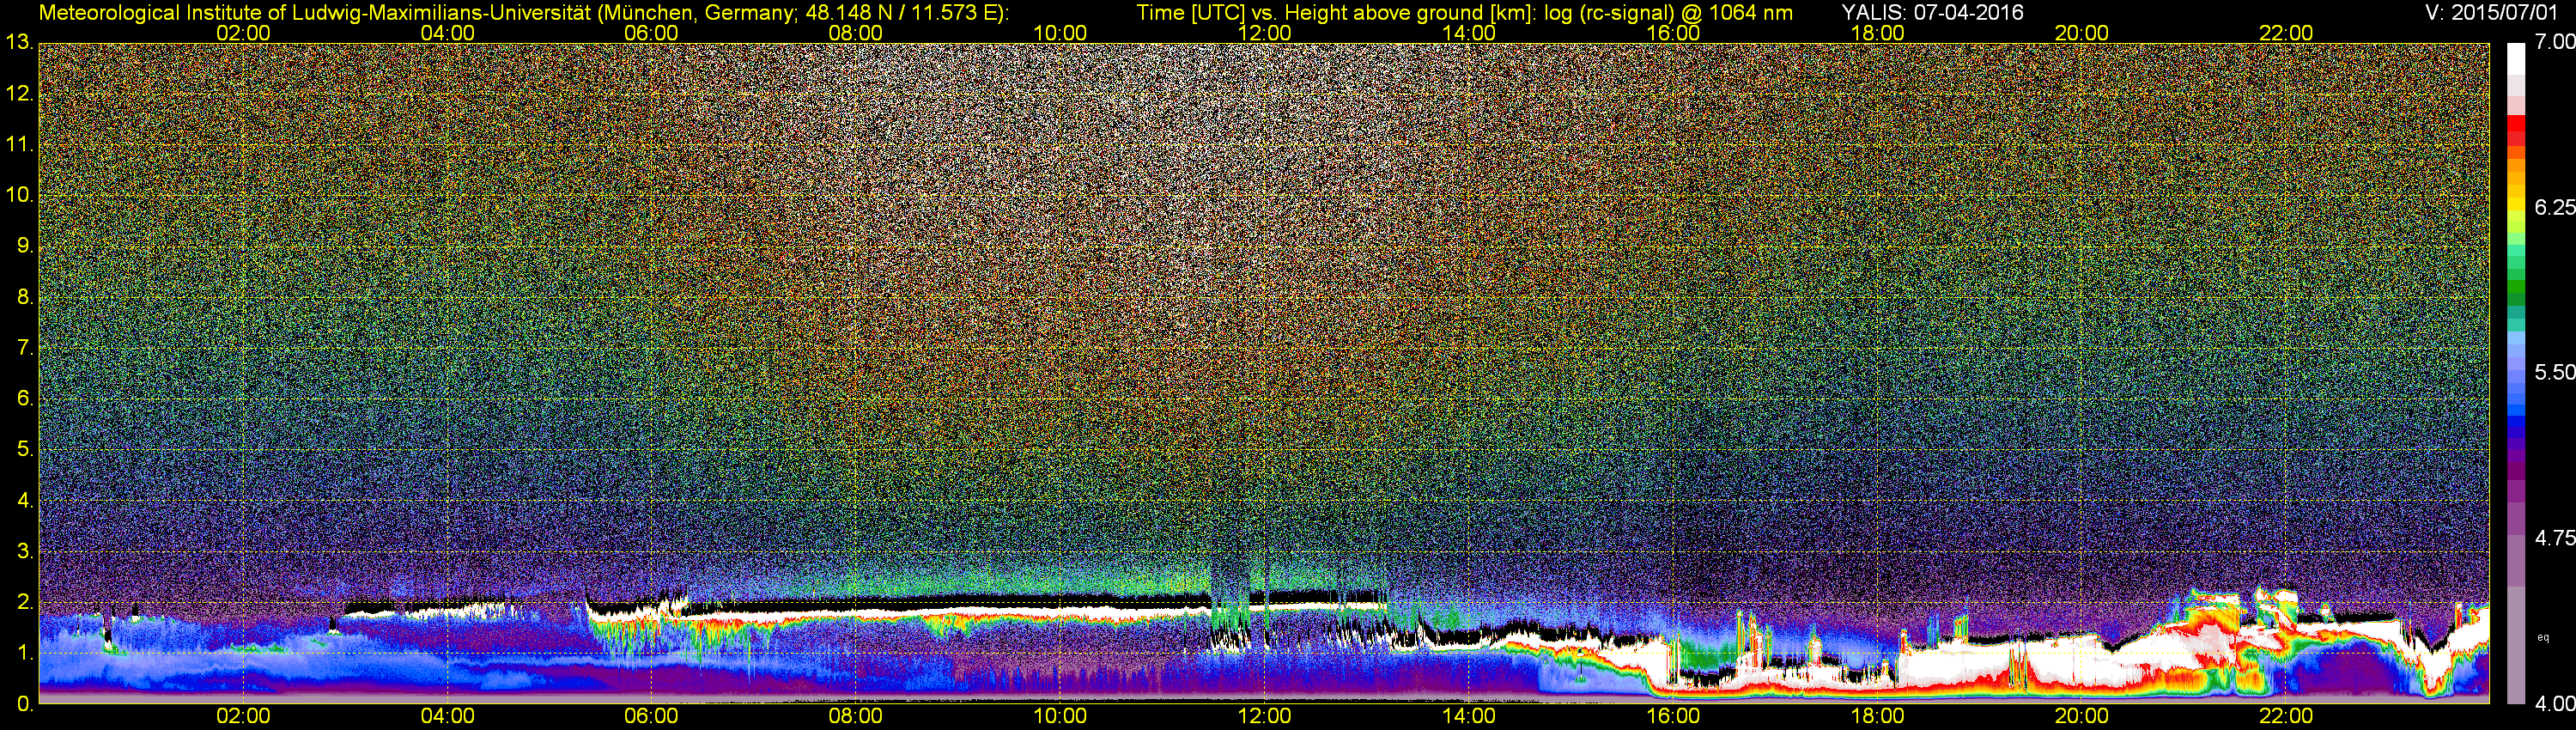This screenshot has height=730, width=2576.
Task: Click the 12:00 label on the bottom time axis
Action: click(x=1264, y=716)
